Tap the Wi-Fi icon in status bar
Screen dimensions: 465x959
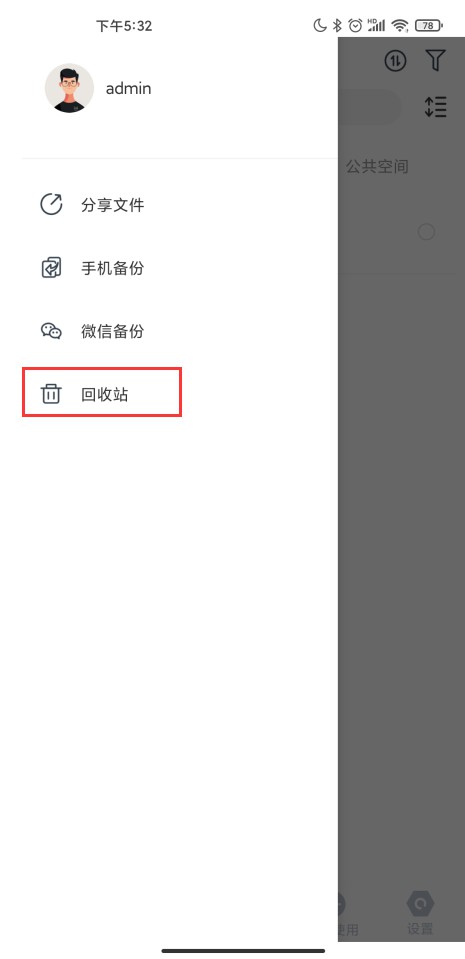tap(400, 26)
